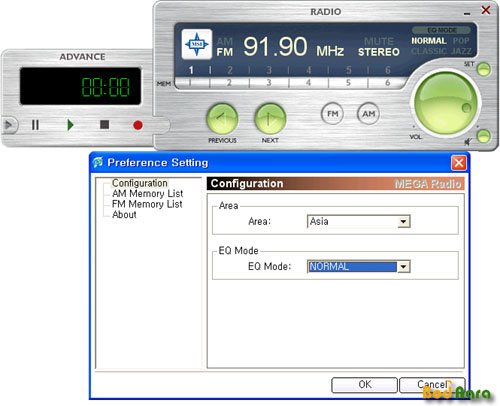This screenshot has width=500, height=406.
Task: Confirm preferences with the OK button
Action: click(x=364, y=385)
